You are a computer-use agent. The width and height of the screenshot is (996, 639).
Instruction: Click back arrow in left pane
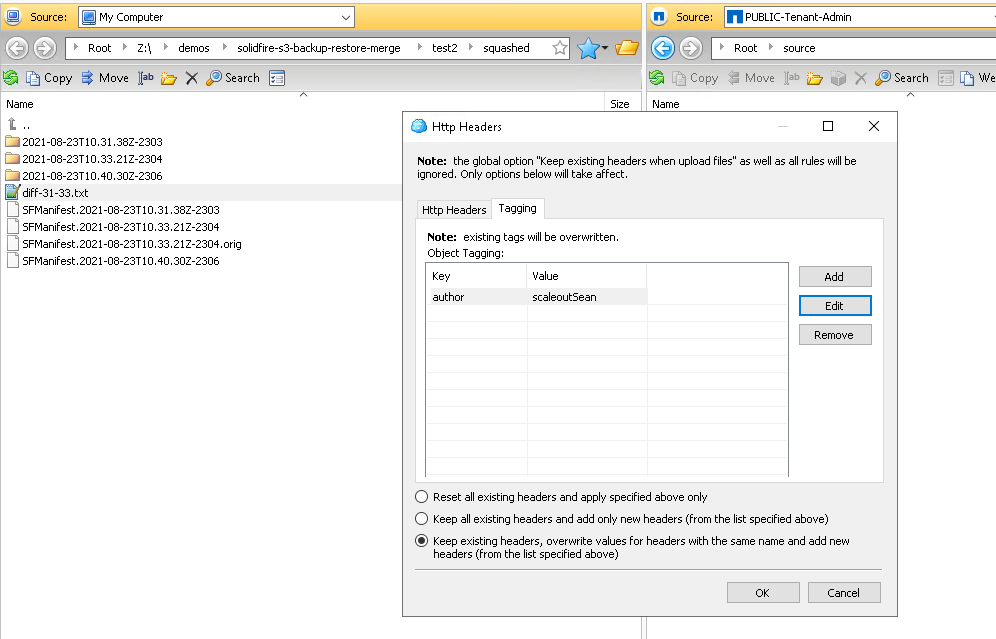coord(17,48)
